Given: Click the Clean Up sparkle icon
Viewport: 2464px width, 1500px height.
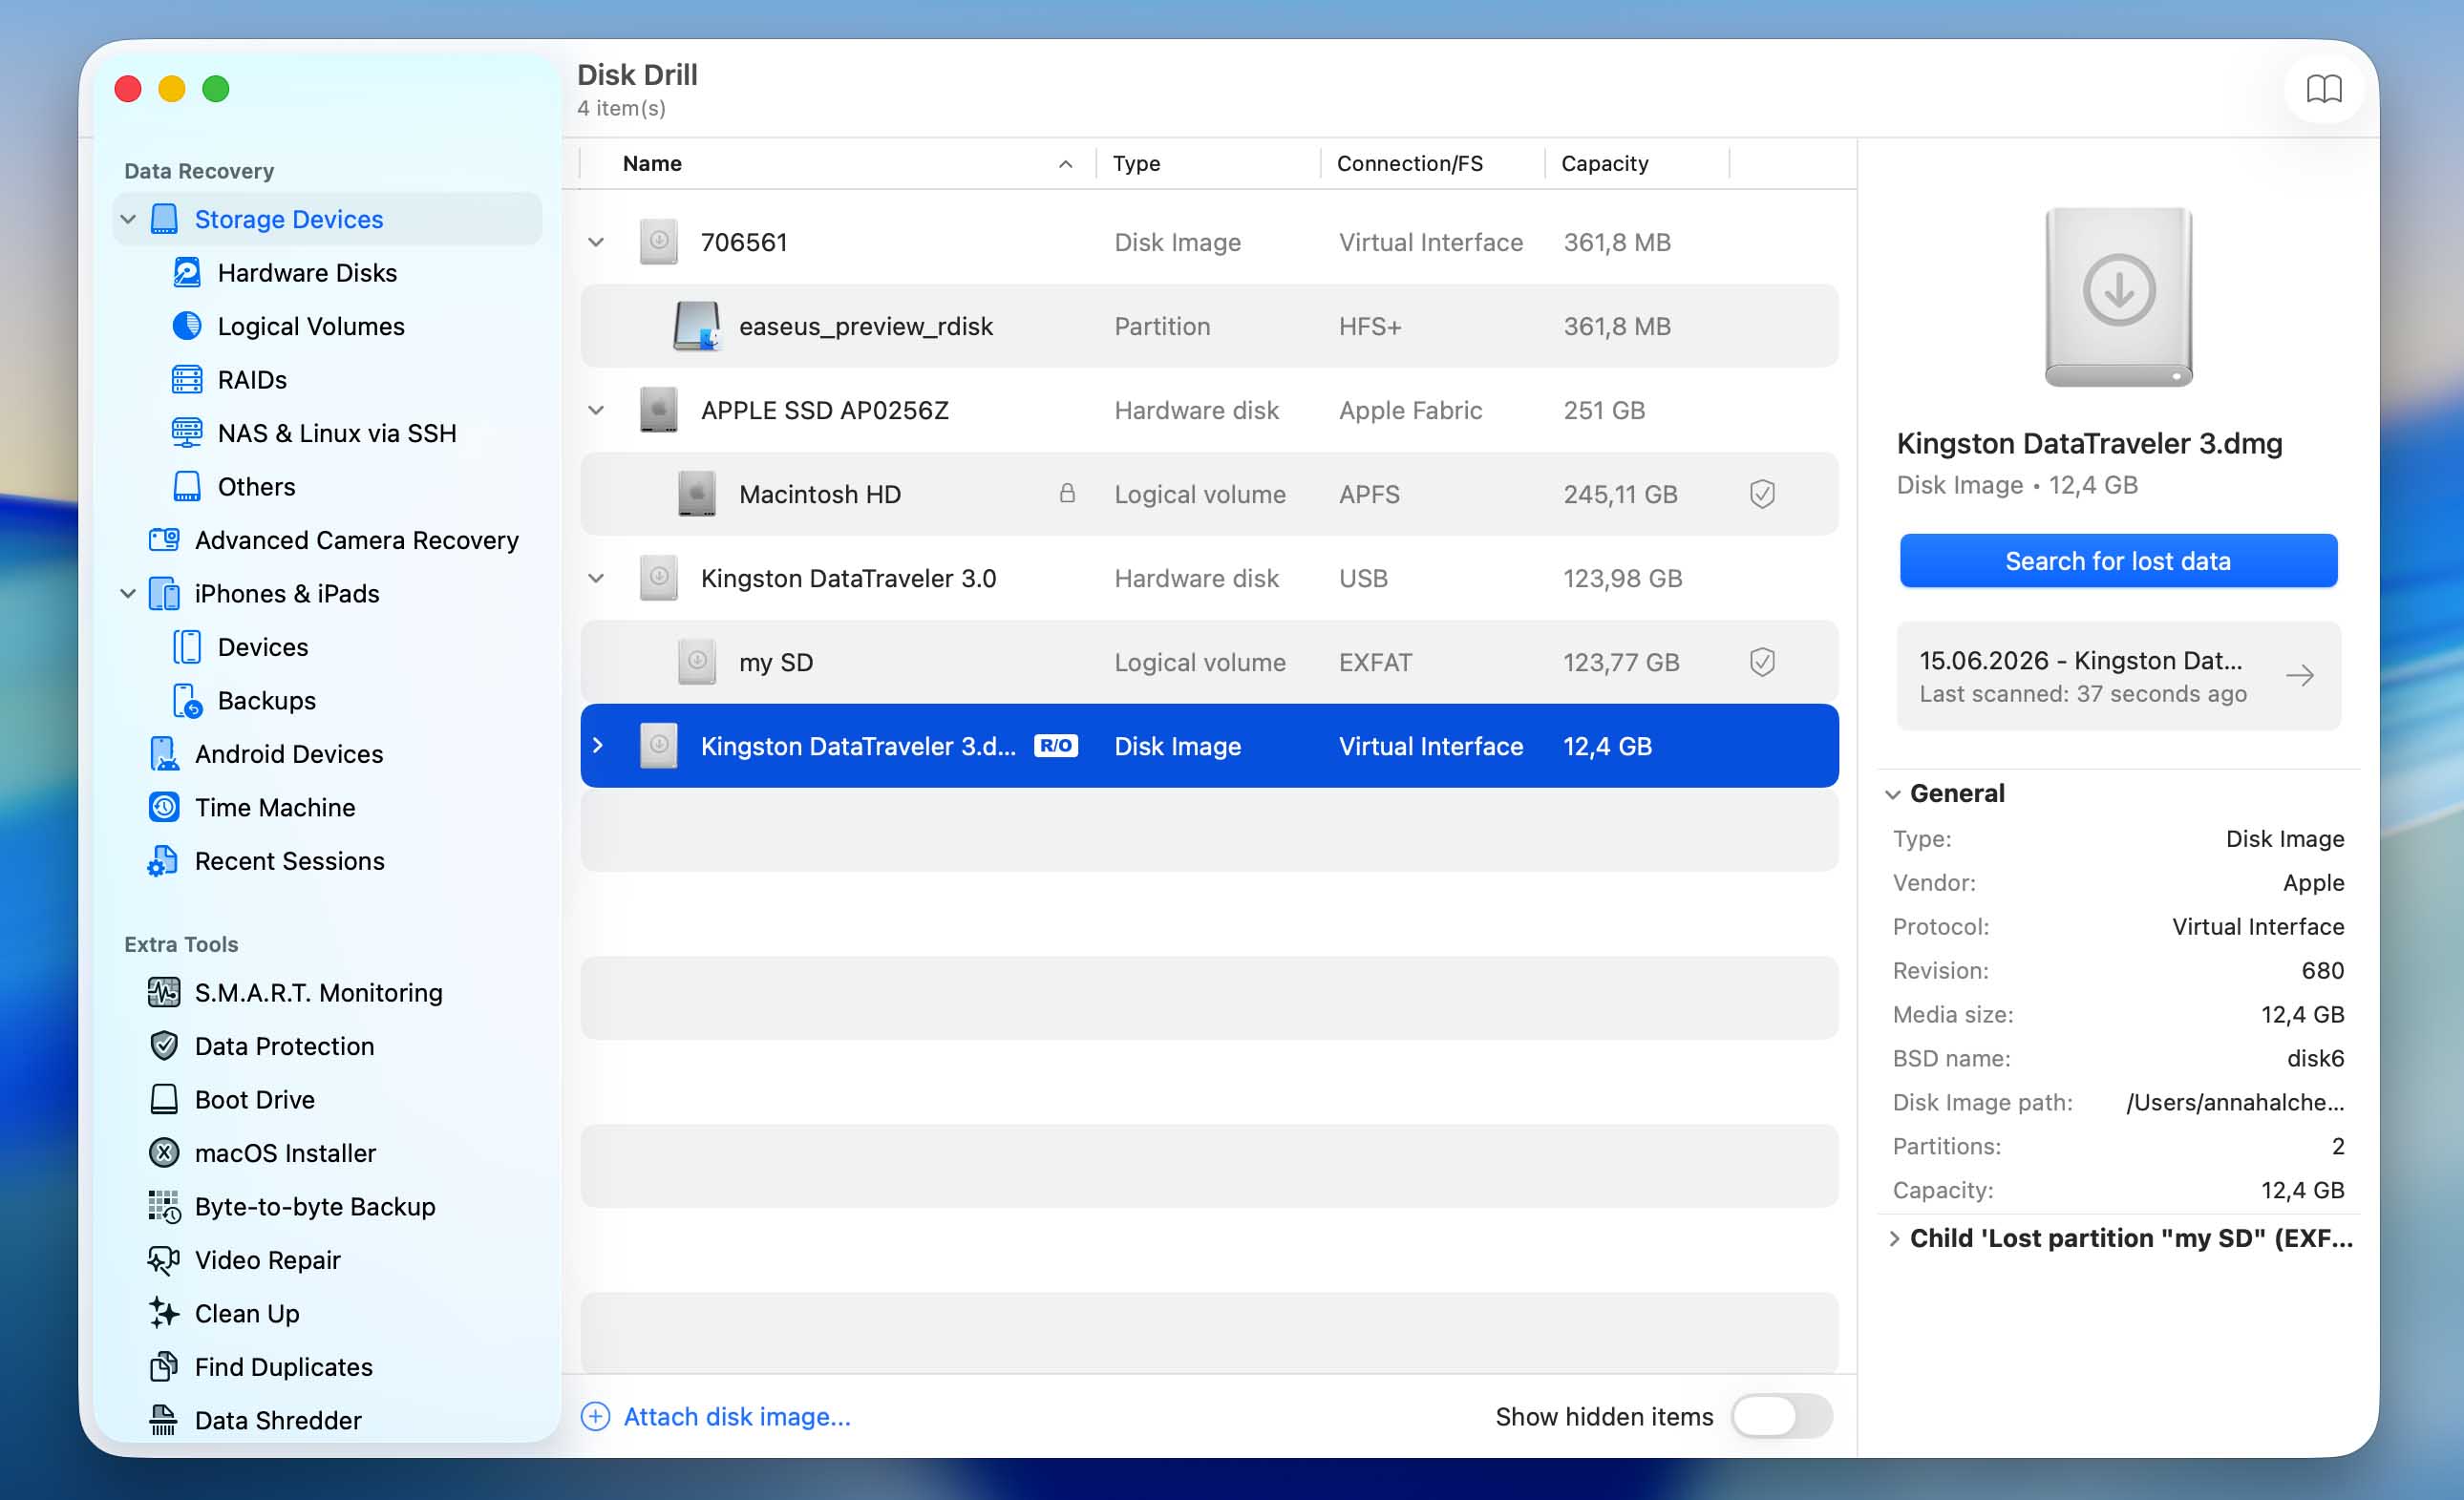Looking at the screenshot, I should click(164, 1314).
